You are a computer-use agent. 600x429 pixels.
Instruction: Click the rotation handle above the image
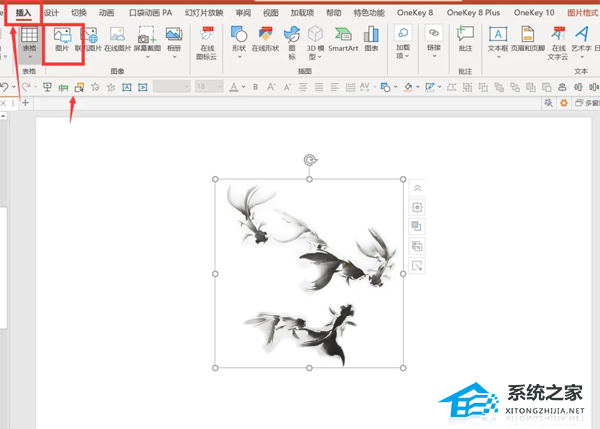[x=310, y=160]
